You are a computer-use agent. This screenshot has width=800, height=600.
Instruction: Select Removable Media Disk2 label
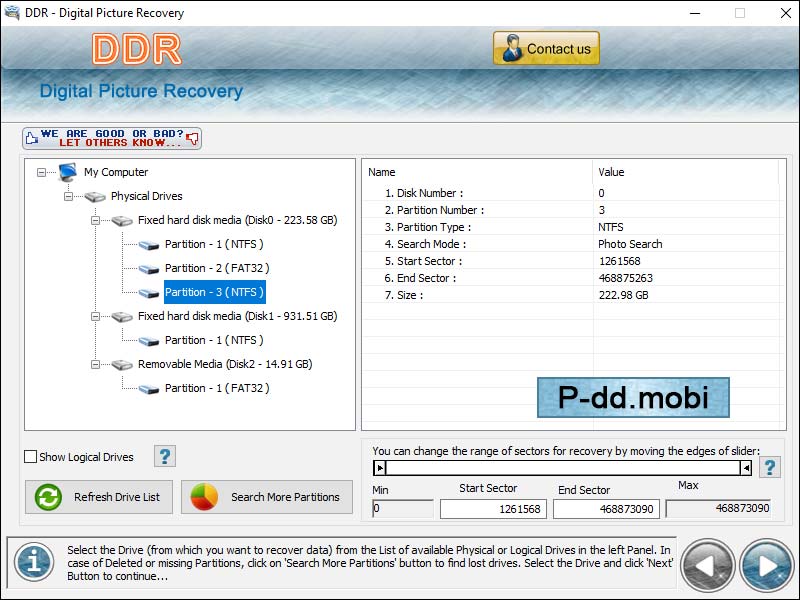point(225,364)
